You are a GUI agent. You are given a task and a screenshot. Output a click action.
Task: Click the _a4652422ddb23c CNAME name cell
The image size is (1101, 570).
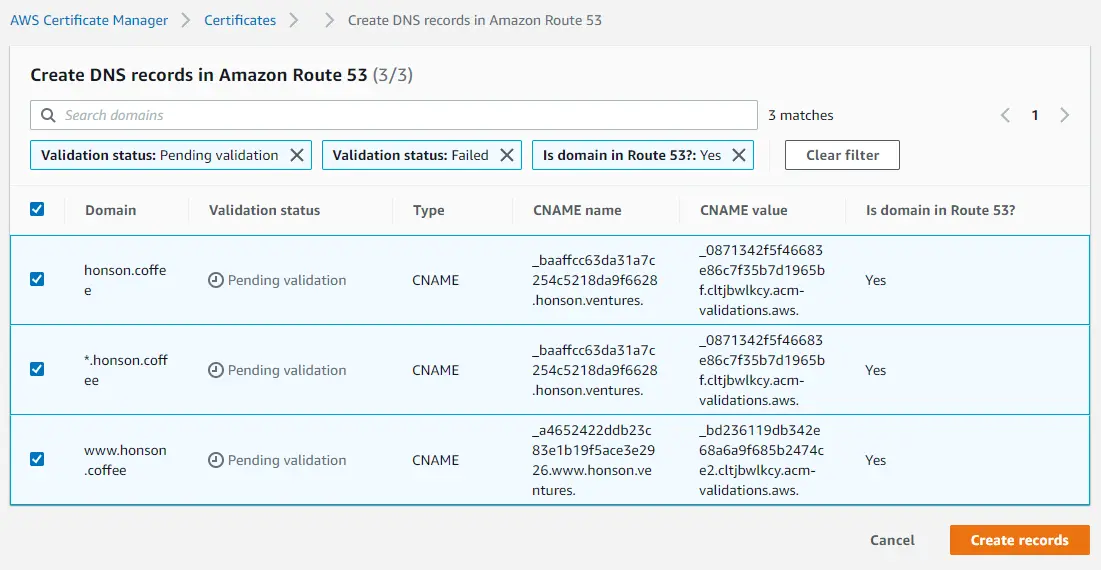click(x=594, y=460)
